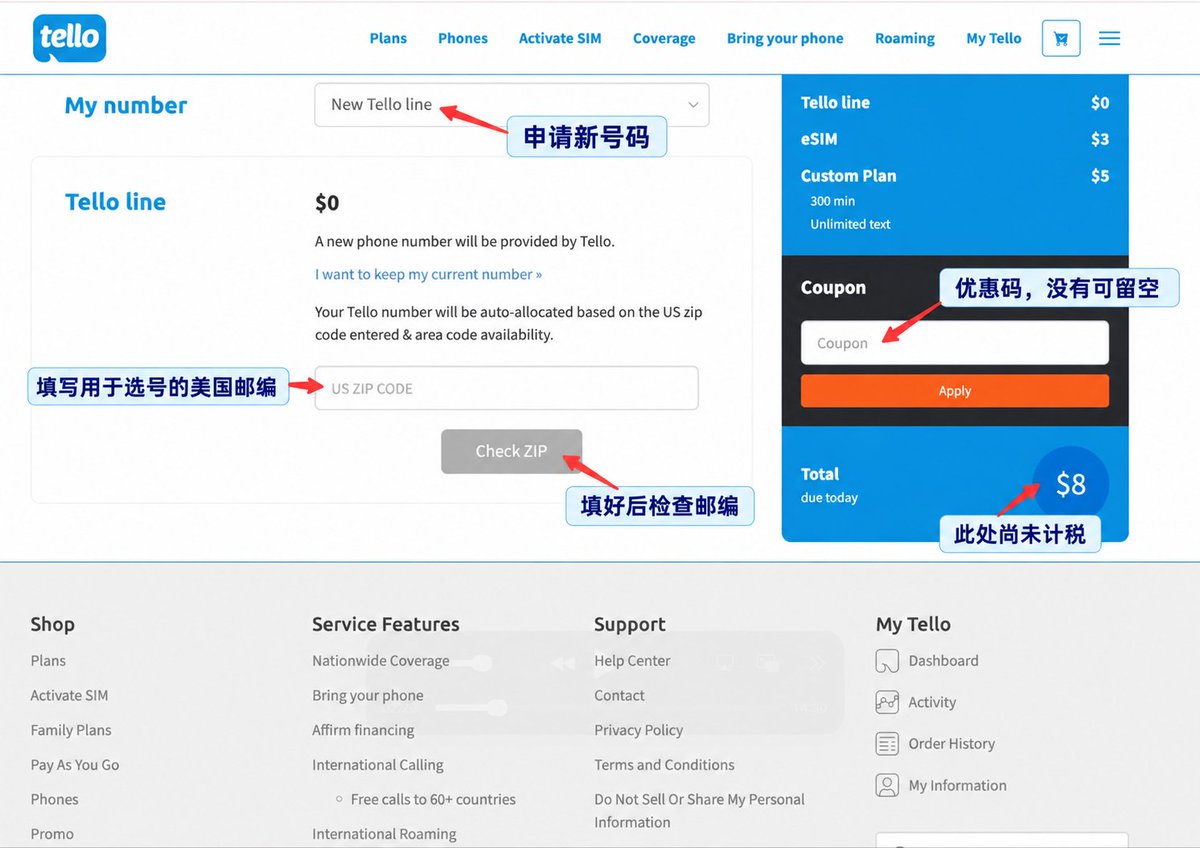Open Activity icon link in footer
The width and height of the screenshot is (1200, 848).
(887, 702)
